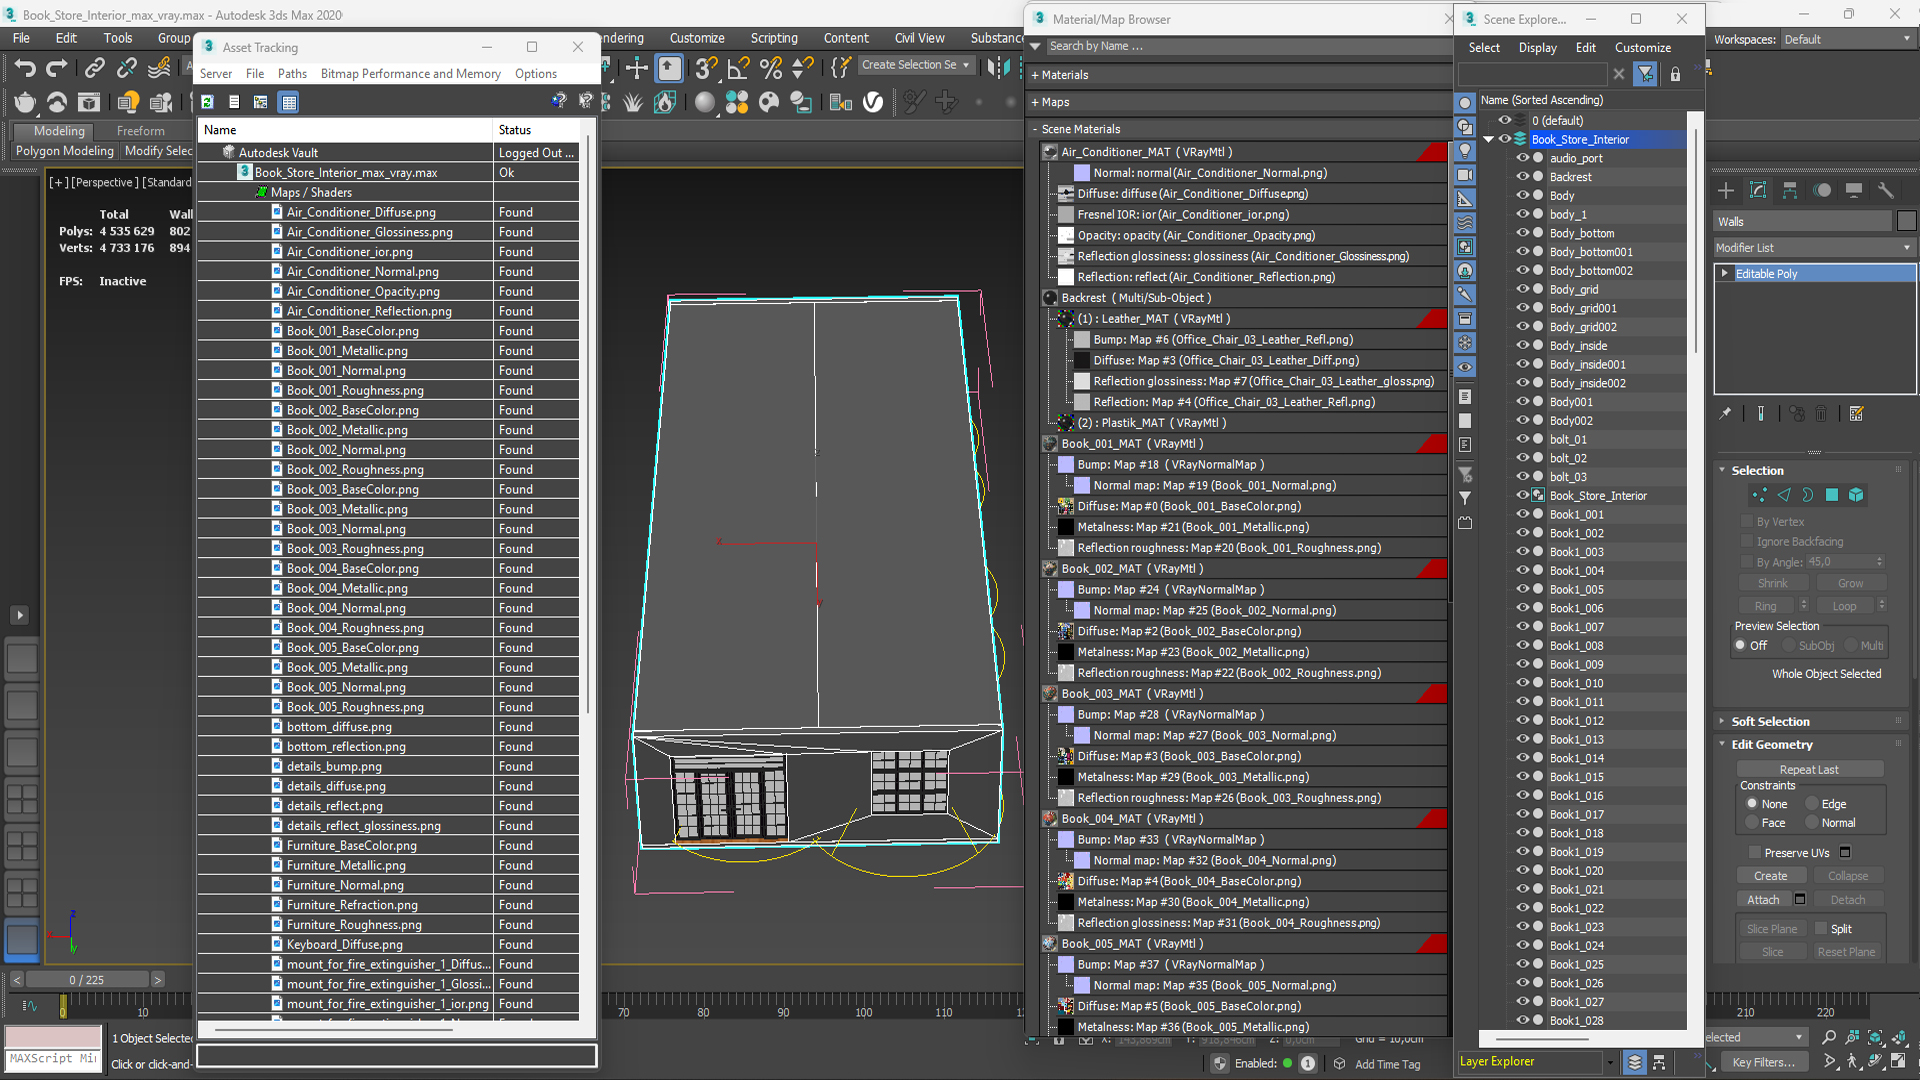The image size is (1920, 1080).
Task: Expand the Materials group in Material Browser
Action: (1035, 75)
